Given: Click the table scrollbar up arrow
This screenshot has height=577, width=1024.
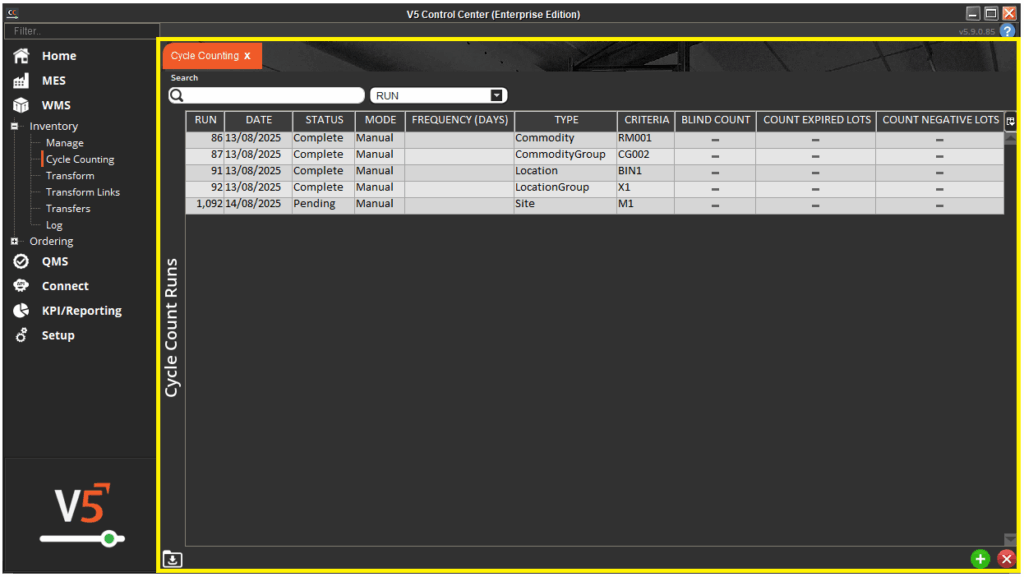Looking at the screenshot, I should (x=1010, y=139).
